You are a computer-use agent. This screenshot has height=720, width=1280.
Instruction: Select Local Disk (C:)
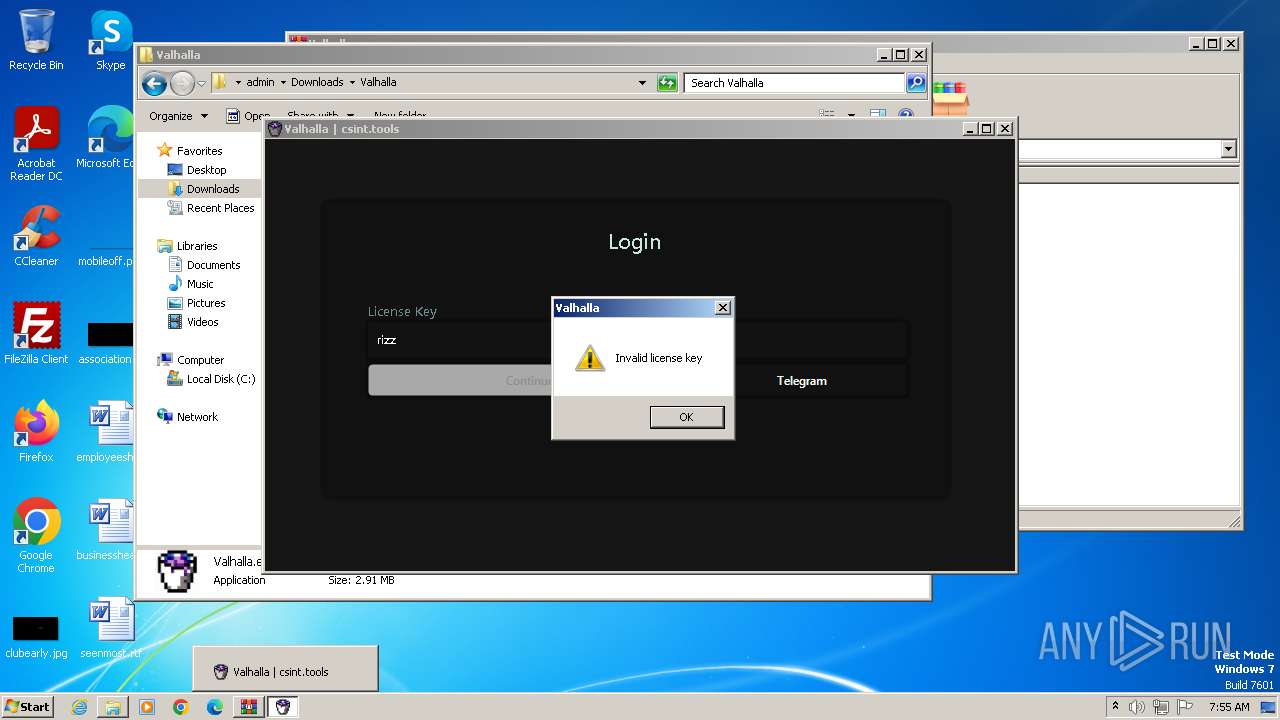coord(221,379)
